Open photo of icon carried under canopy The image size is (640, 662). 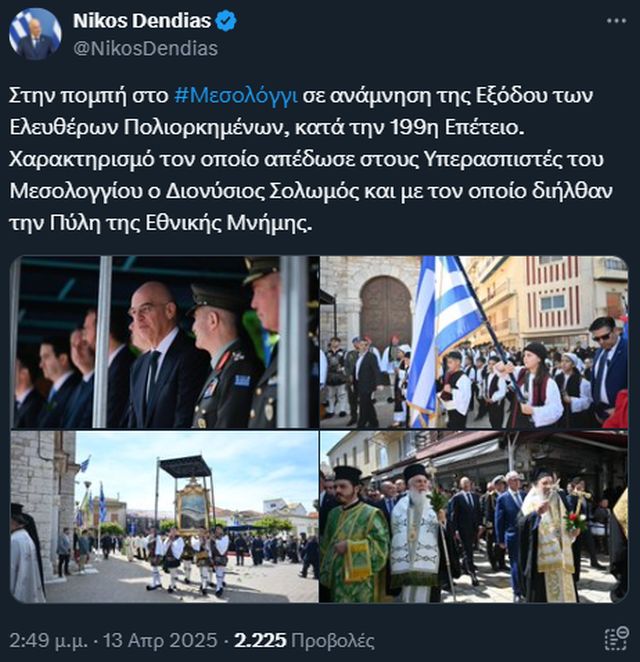click(164, 516)
